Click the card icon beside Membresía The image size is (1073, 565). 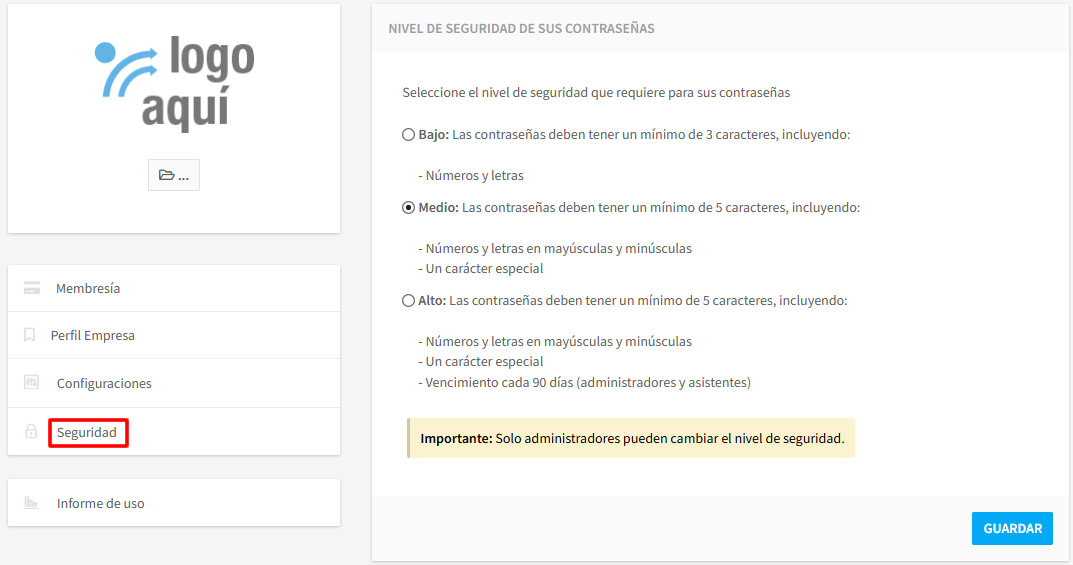tap(32, 288)
